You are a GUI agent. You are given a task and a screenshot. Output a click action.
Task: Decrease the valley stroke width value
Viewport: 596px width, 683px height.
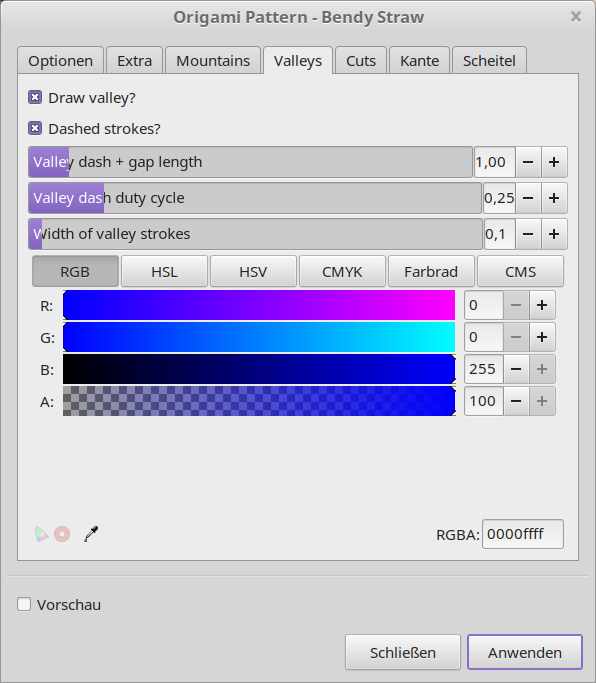[x=528, y=234]
